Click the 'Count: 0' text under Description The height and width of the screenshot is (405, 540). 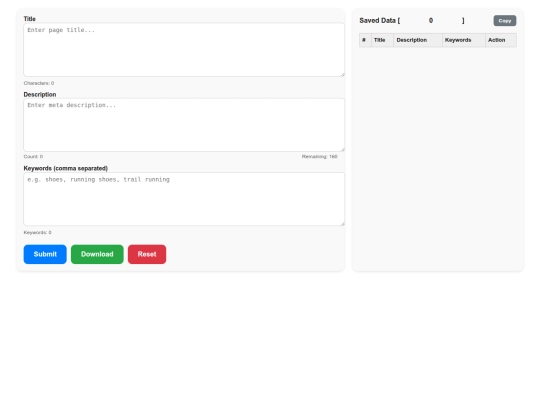point(33,156)
